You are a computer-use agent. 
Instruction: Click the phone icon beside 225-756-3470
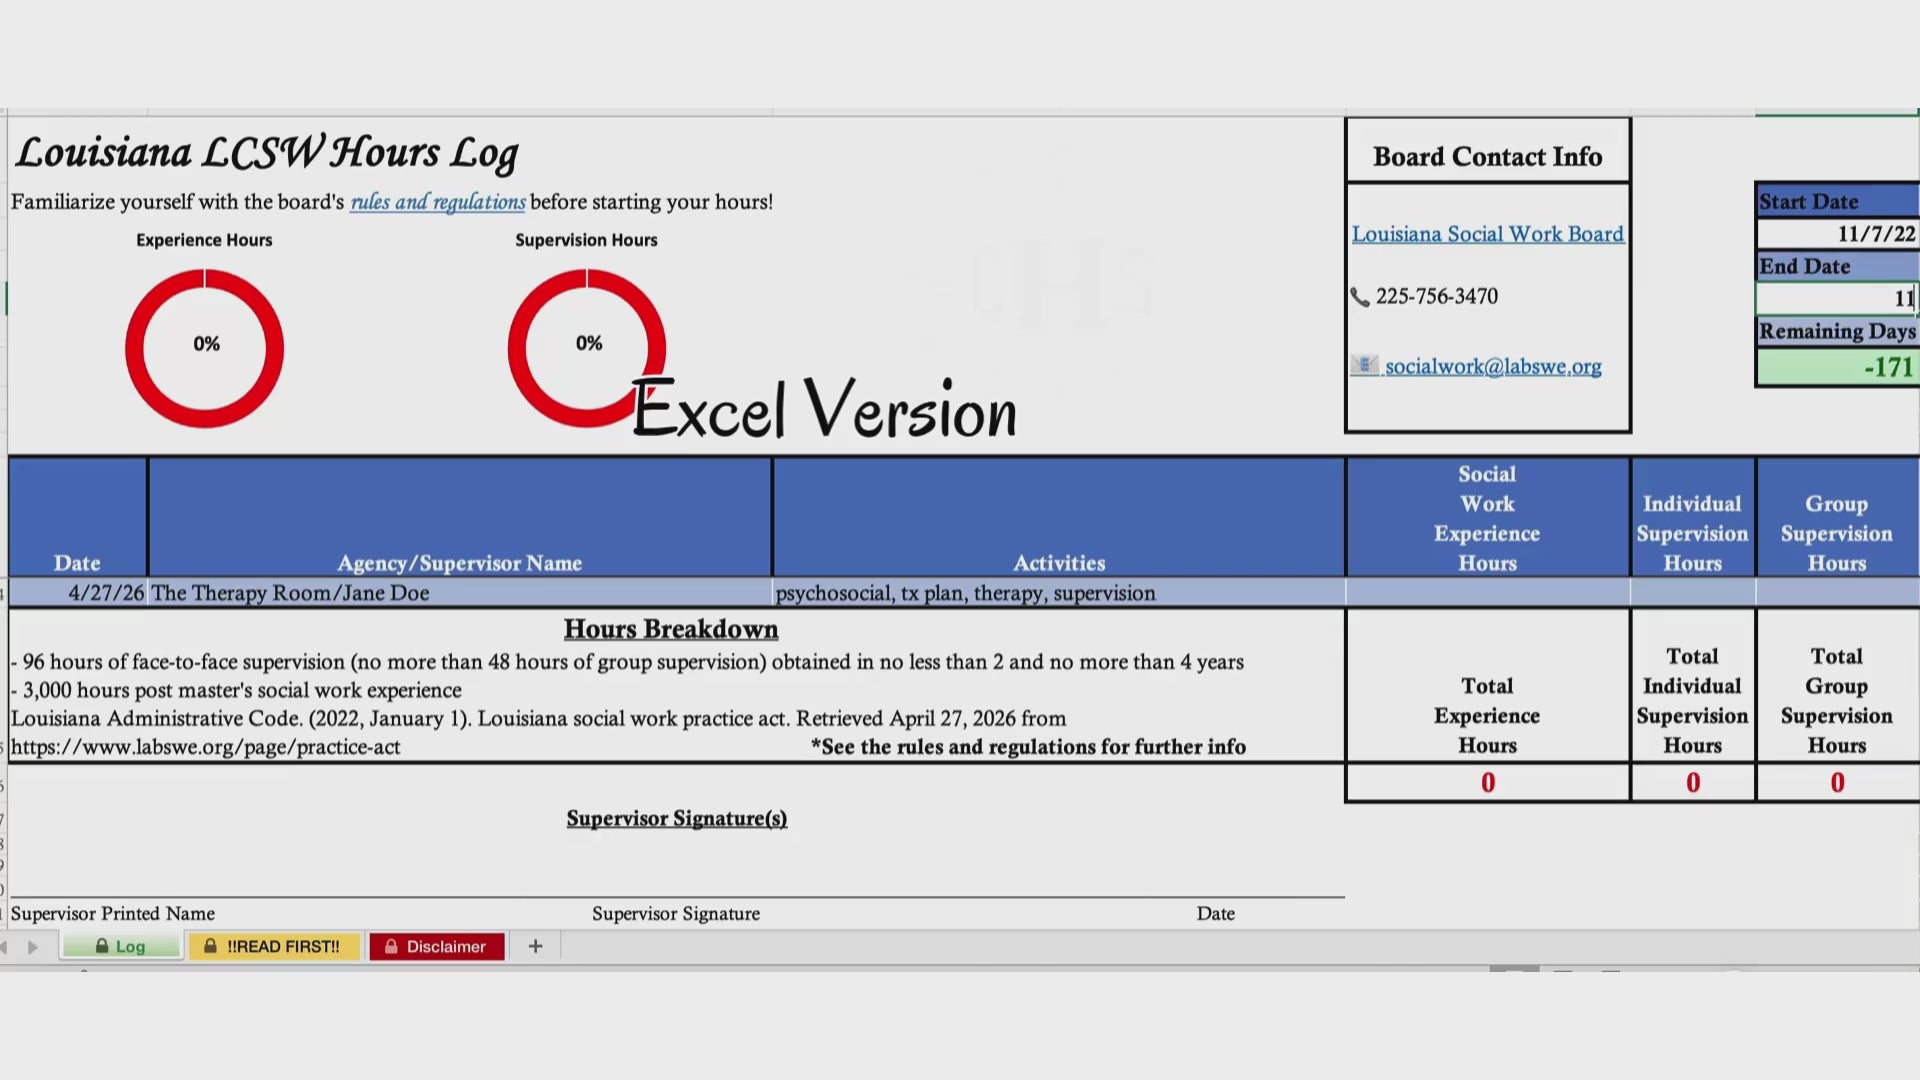1360,297
